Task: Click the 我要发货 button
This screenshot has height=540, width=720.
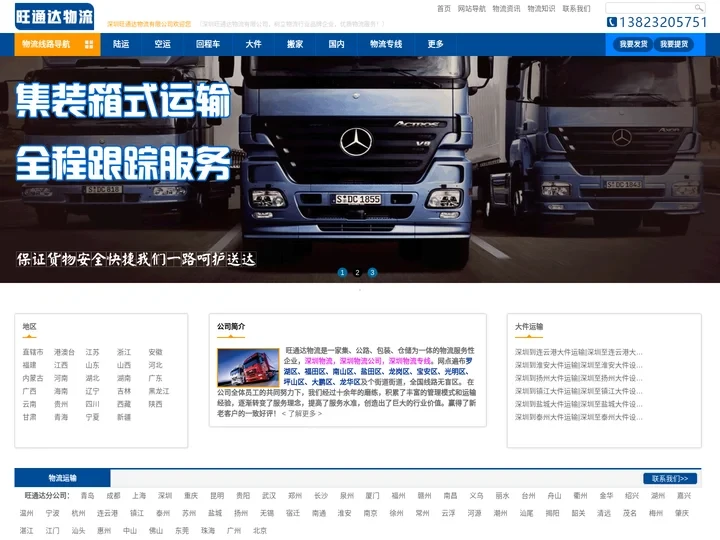Action: [x=633, y=44]
